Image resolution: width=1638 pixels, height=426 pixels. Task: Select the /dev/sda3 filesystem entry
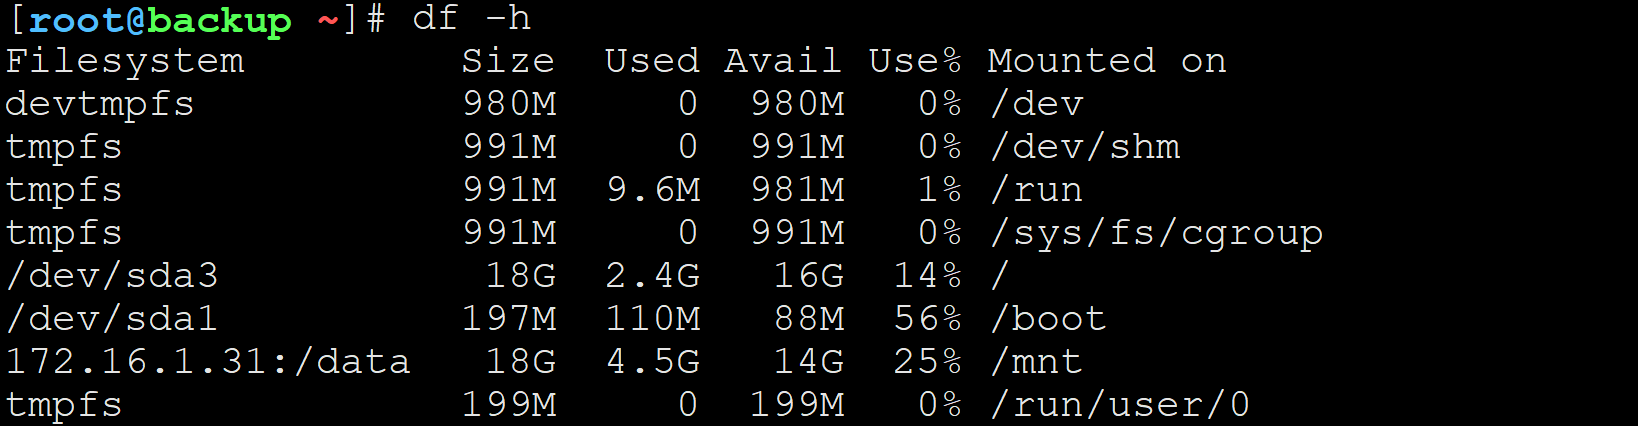(112, 276)
